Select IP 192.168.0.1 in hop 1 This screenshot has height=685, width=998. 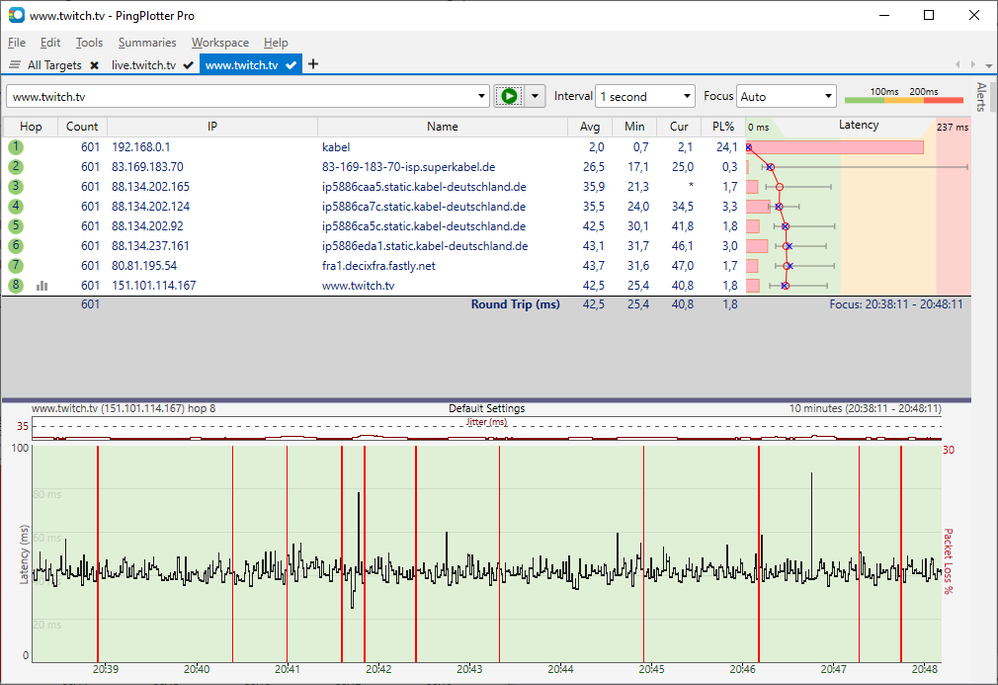click(141, 147)
